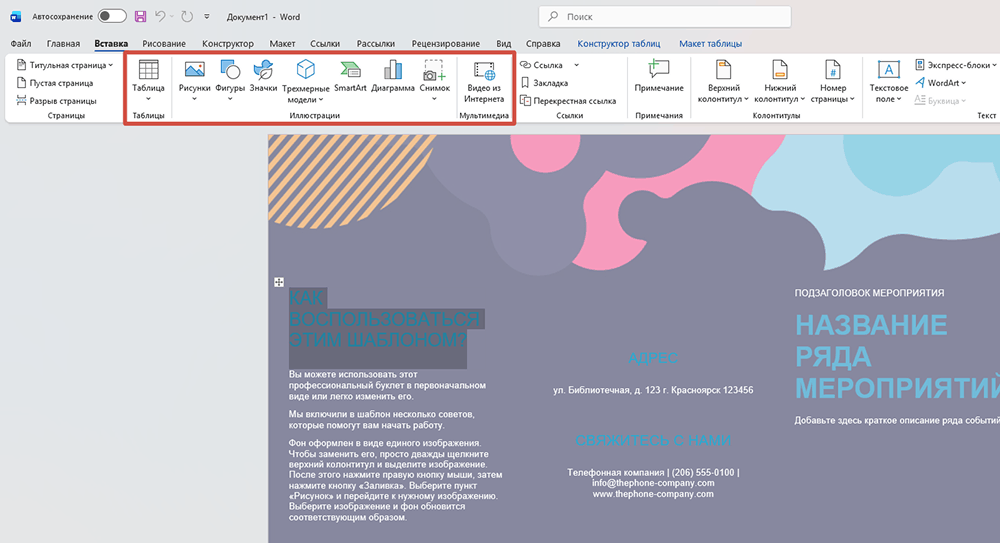The height and width of the screenshot is (543, 1000).
Task: Click the Undo arrow icon
Action: [x=160, y=17]
